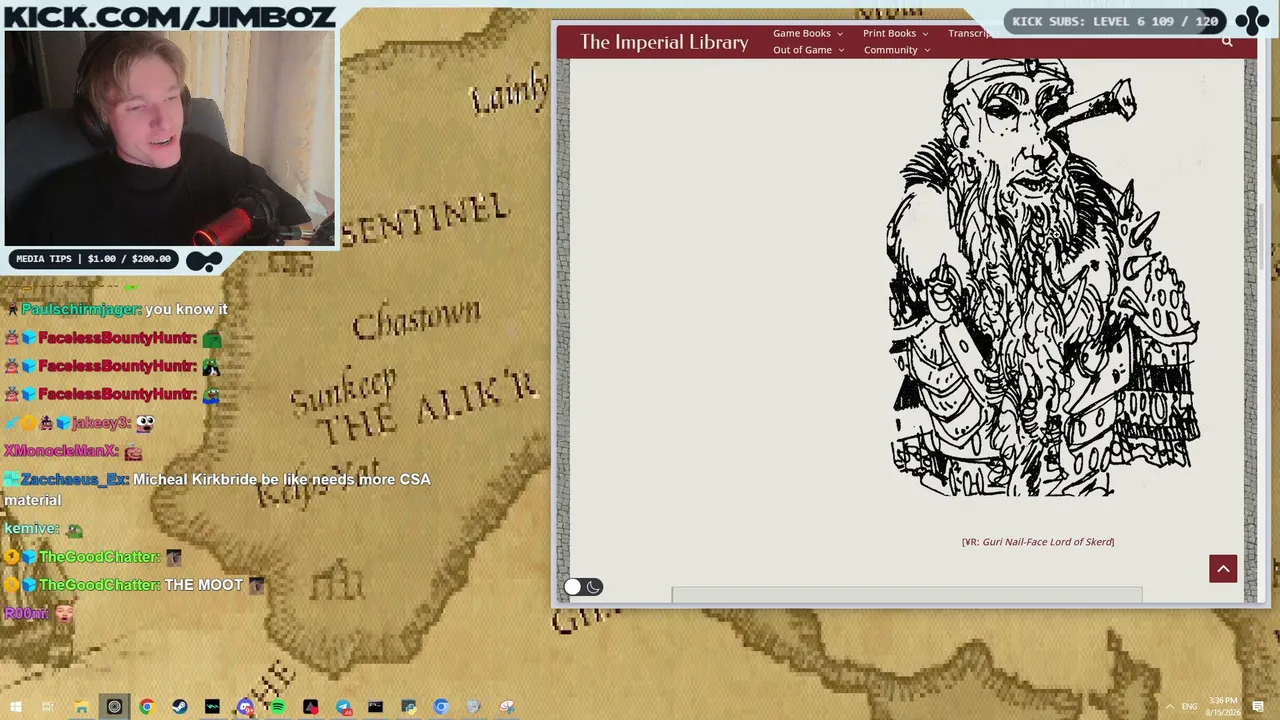Open Discord from the taskbar
Screen dimensions: 1280x720
click(245, 707)
